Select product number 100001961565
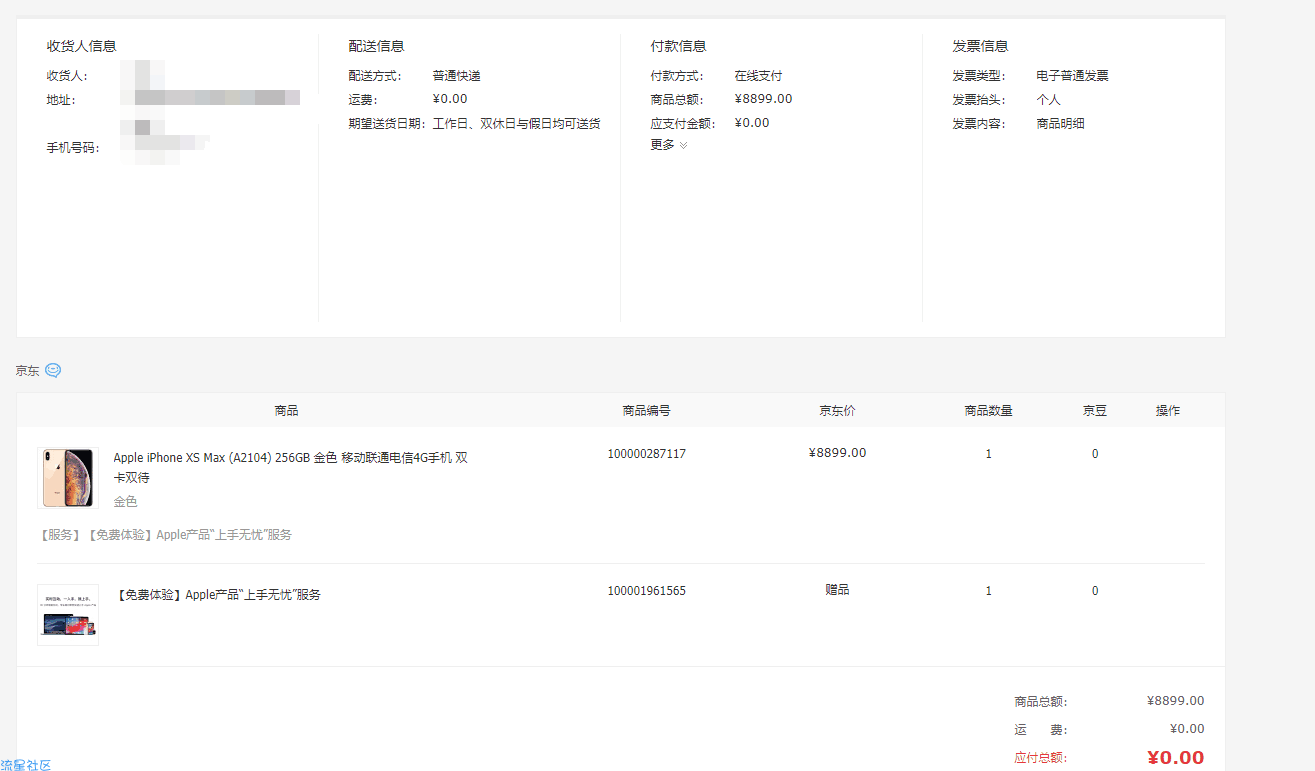1315x771 pixels. [x=647, y=591]
